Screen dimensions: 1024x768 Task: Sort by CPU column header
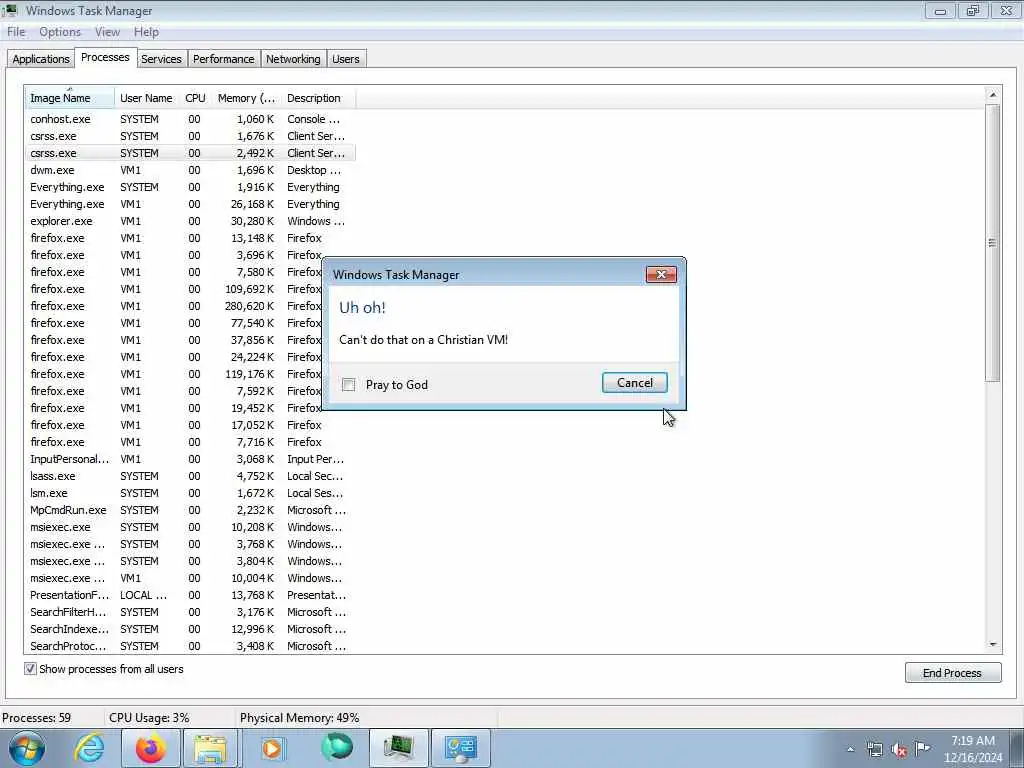195,98
